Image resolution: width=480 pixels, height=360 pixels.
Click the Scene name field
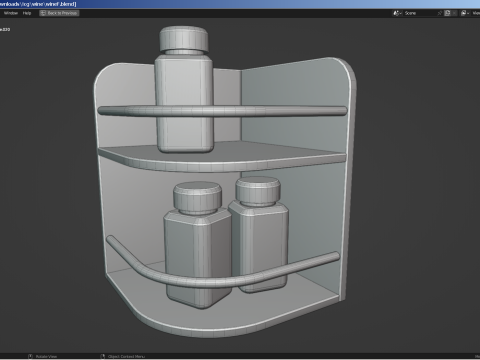tap(420, 13)
